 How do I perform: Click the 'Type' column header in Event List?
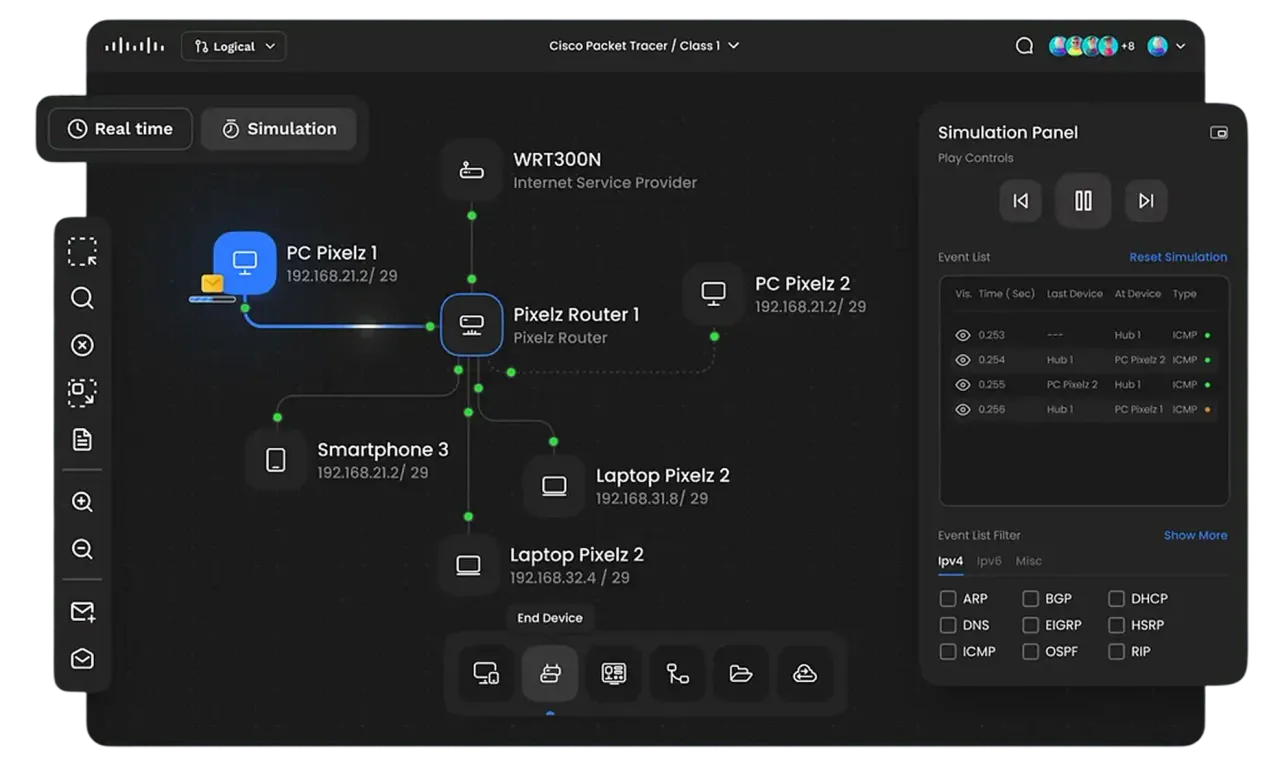[x=1184, y=294]
